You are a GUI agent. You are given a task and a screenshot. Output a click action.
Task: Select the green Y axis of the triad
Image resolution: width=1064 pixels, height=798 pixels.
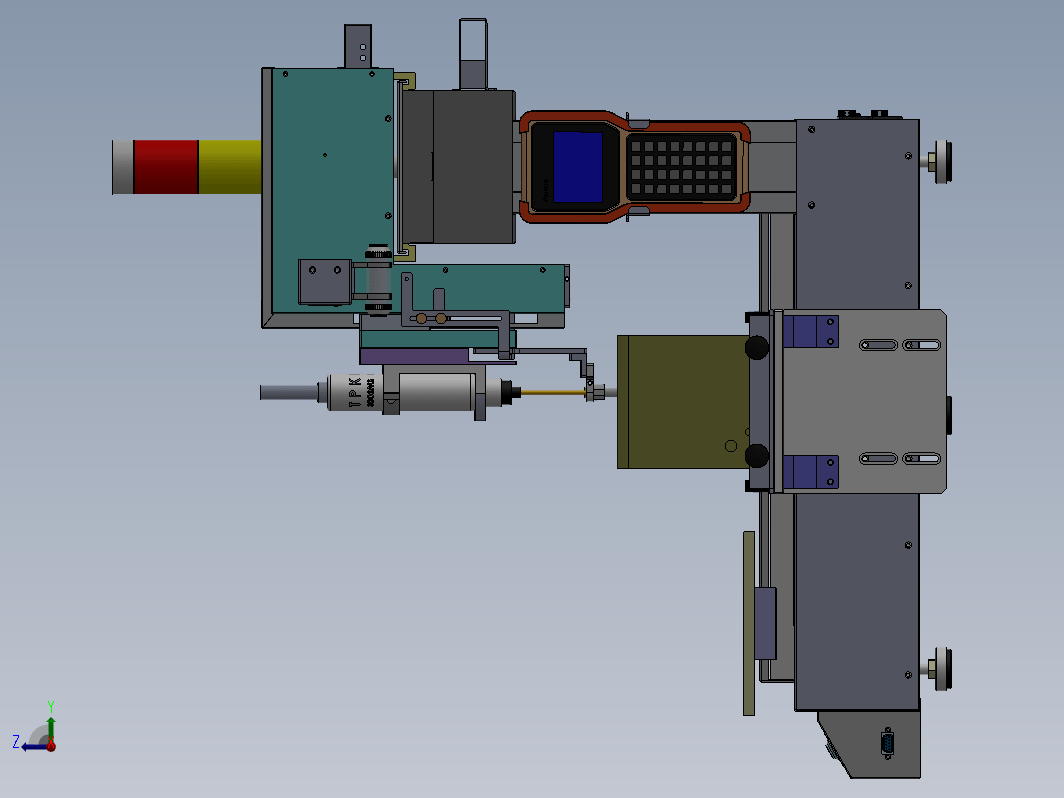click(51, 729)
